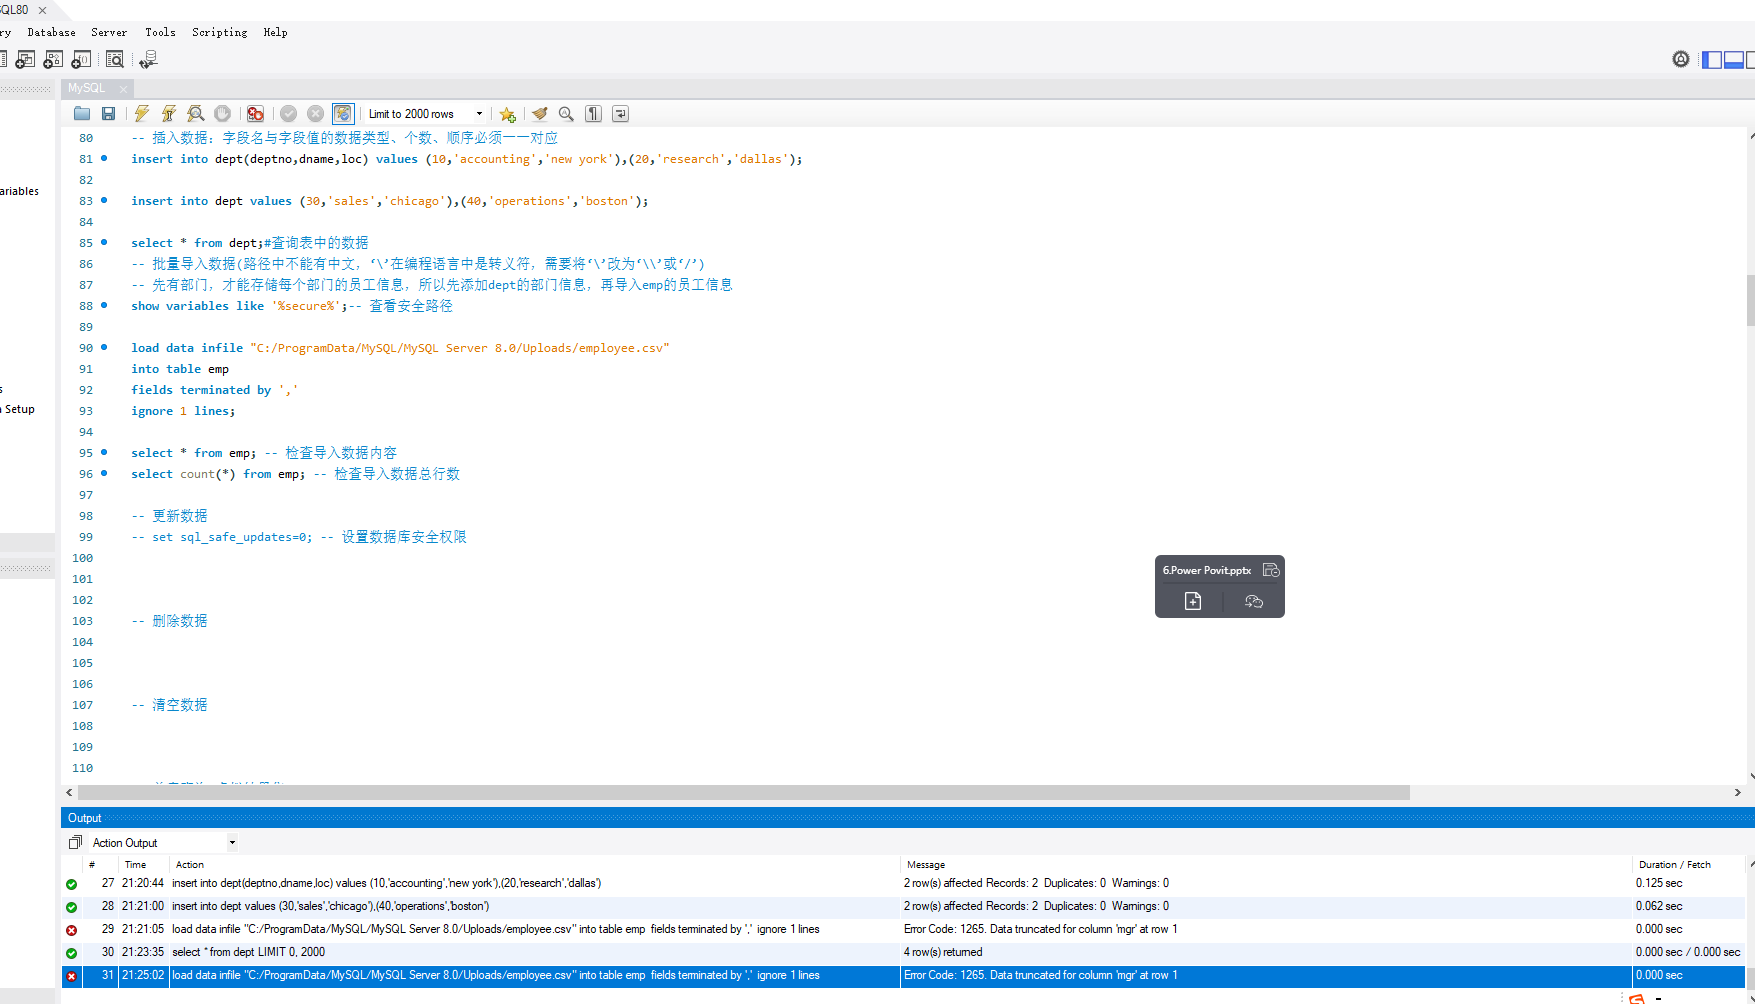Click the chat icon in the pptx popup
Image resolution: width=1755 pixels, height=1004 pixels.
[x=1254, y=601]
